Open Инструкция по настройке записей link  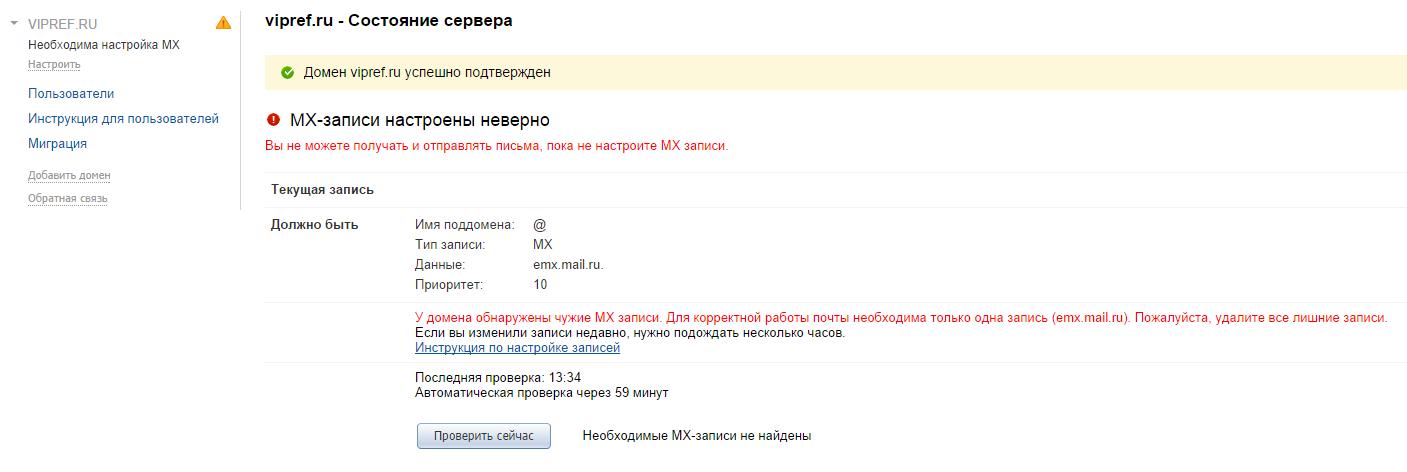(x=517, y=347)
